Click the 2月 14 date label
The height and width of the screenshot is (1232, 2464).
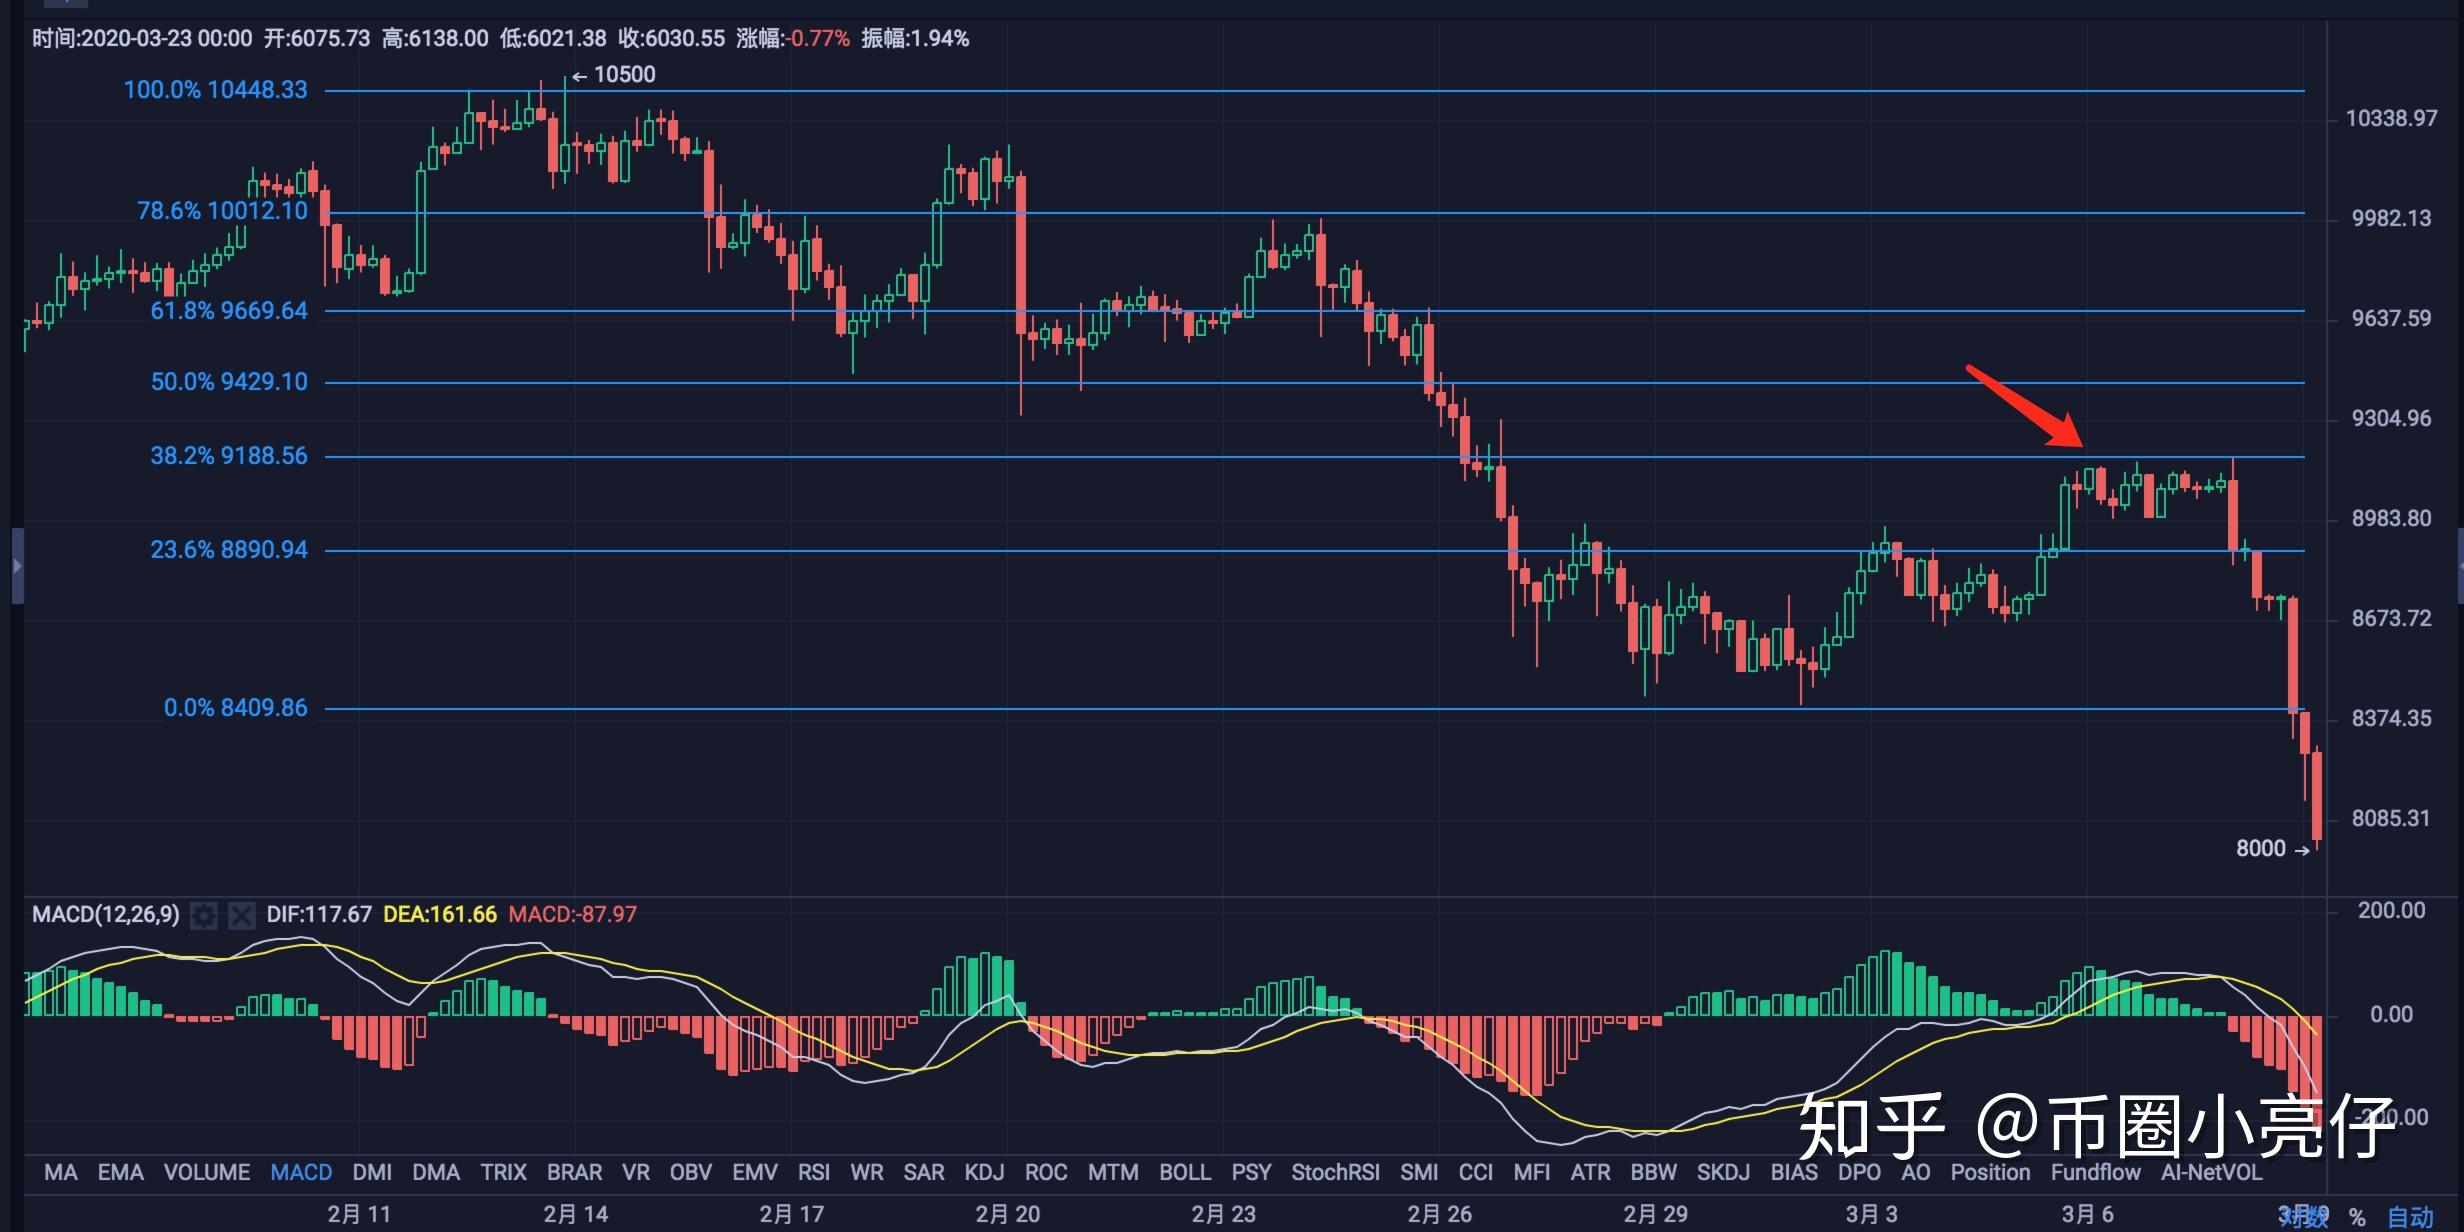575,1215
